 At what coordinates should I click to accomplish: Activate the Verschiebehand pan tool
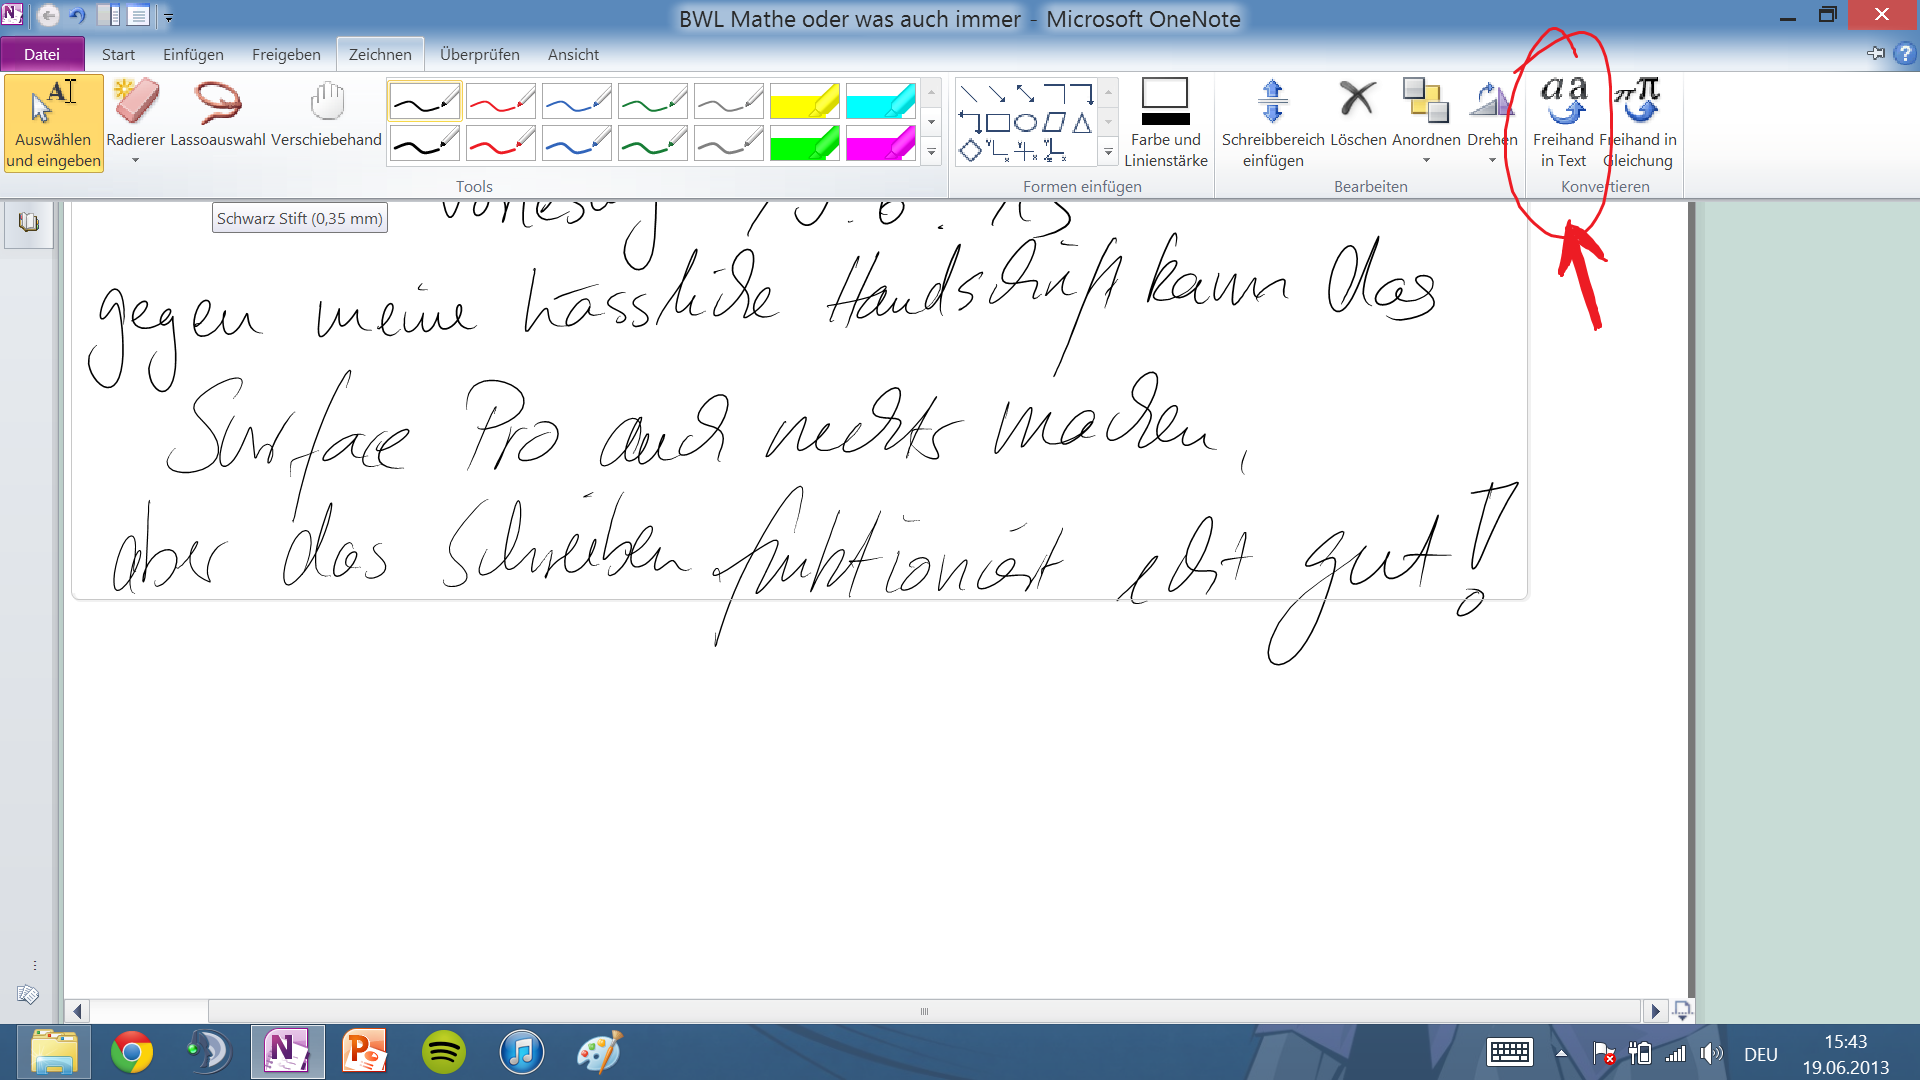coord(327,114)
